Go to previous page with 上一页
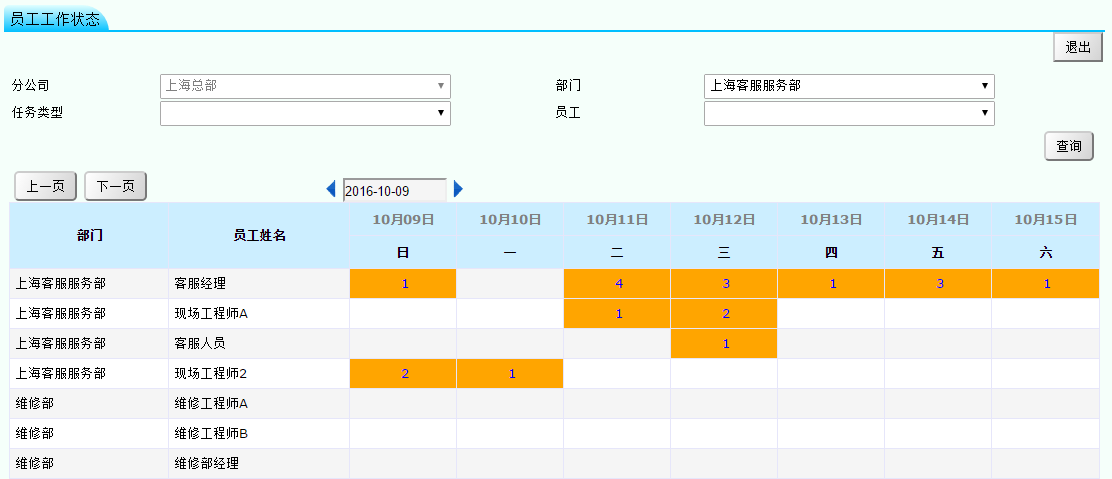Image resolution: width=1112 pixels, height=479 pixels. 46,186
